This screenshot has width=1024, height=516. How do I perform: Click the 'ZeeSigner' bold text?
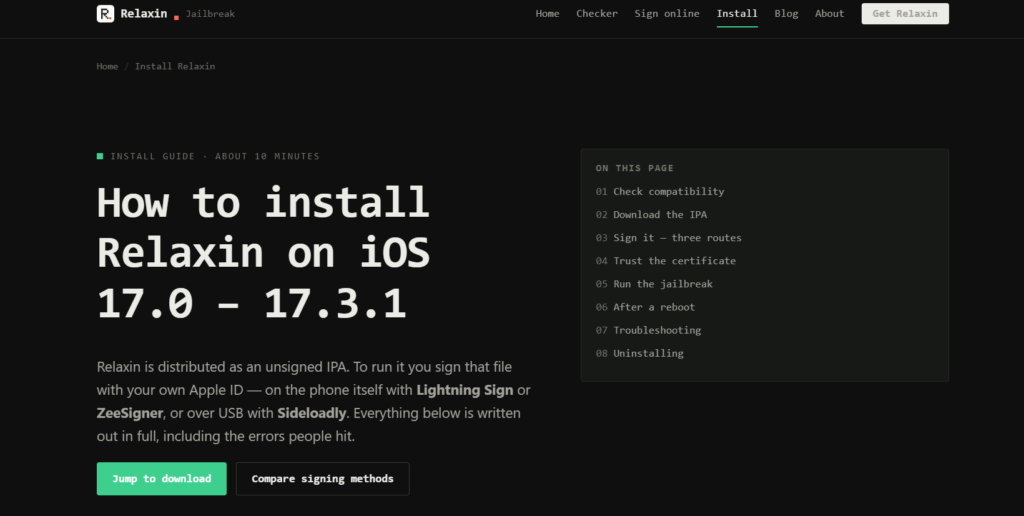point(129,413)
